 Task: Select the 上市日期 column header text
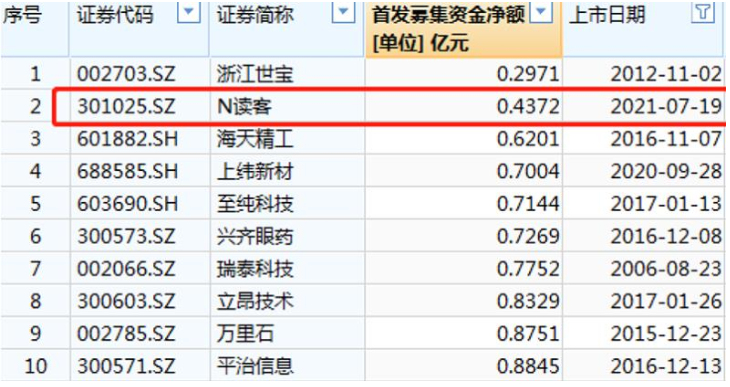607,14
